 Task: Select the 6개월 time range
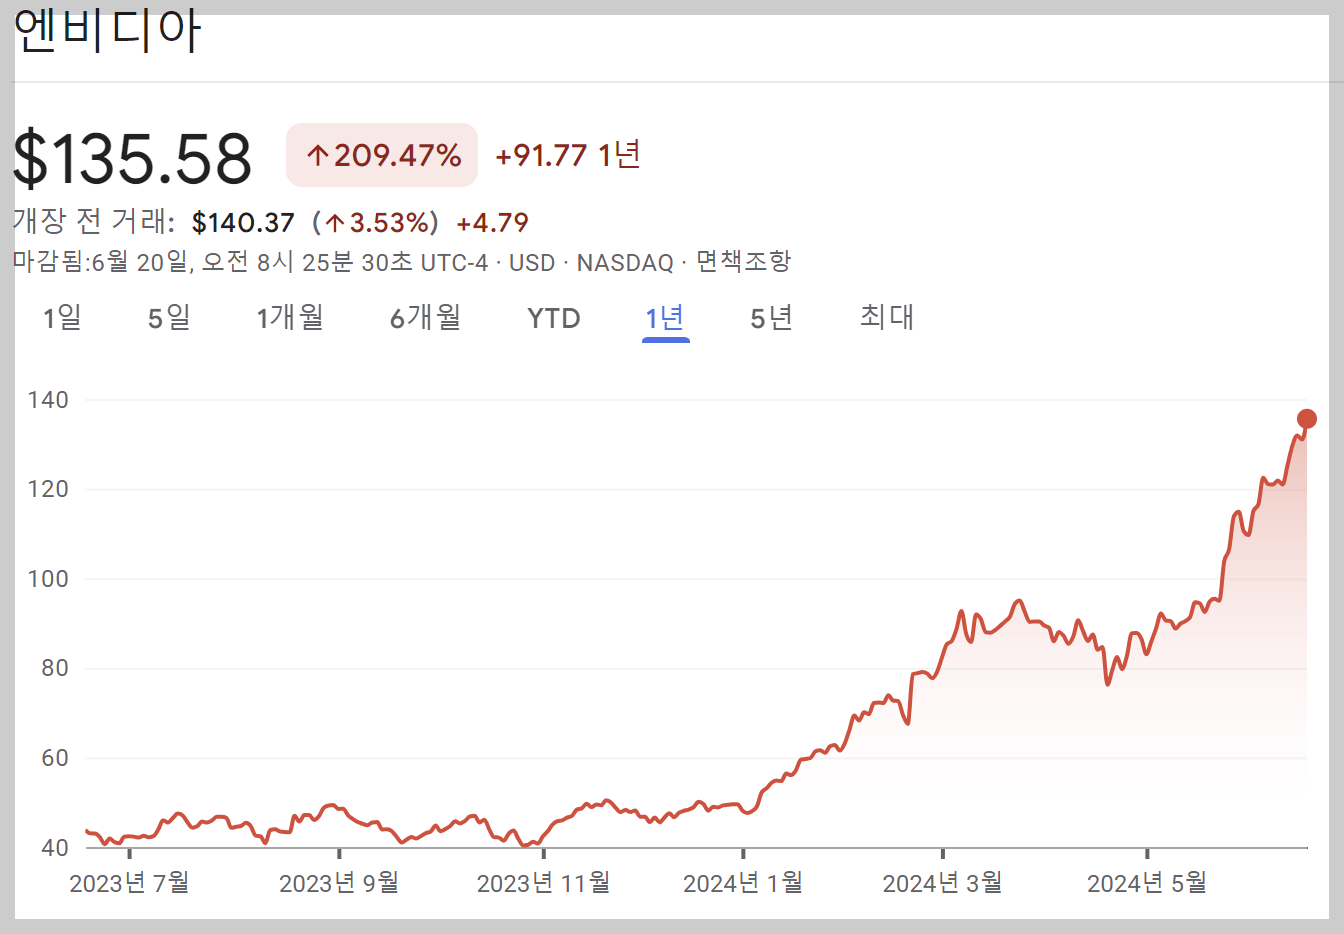[x=425, y=317]
